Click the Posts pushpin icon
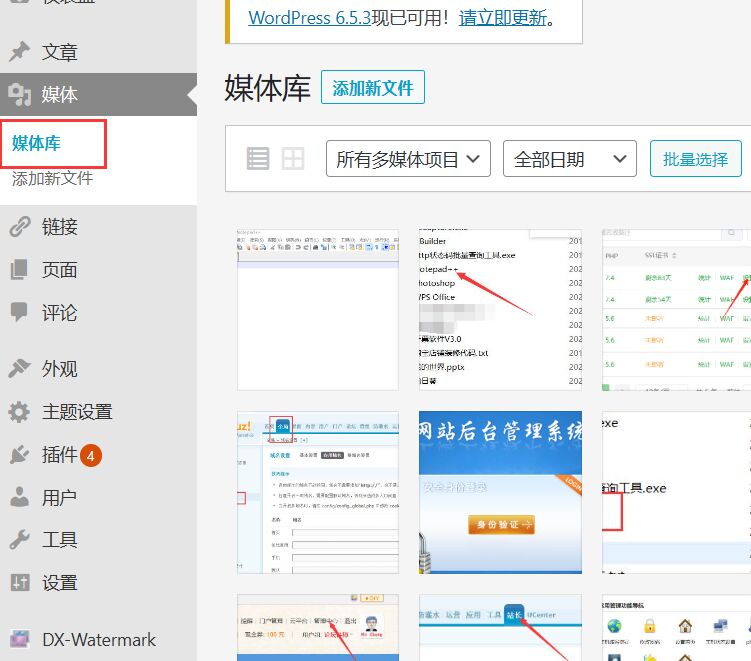 [19, 52]
